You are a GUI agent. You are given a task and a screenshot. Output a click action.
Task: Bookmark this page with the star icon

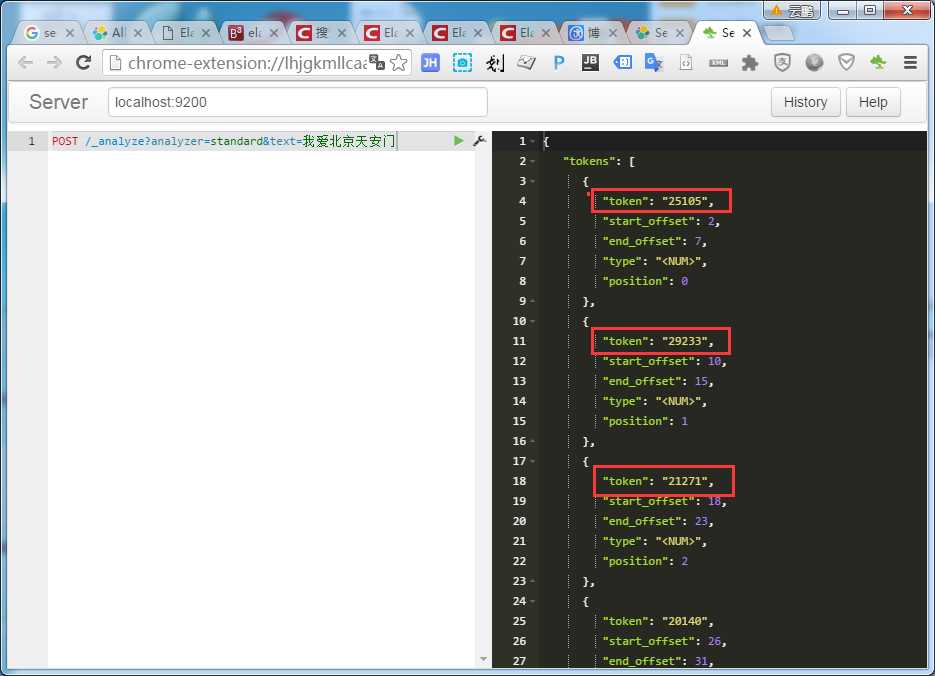398,63
